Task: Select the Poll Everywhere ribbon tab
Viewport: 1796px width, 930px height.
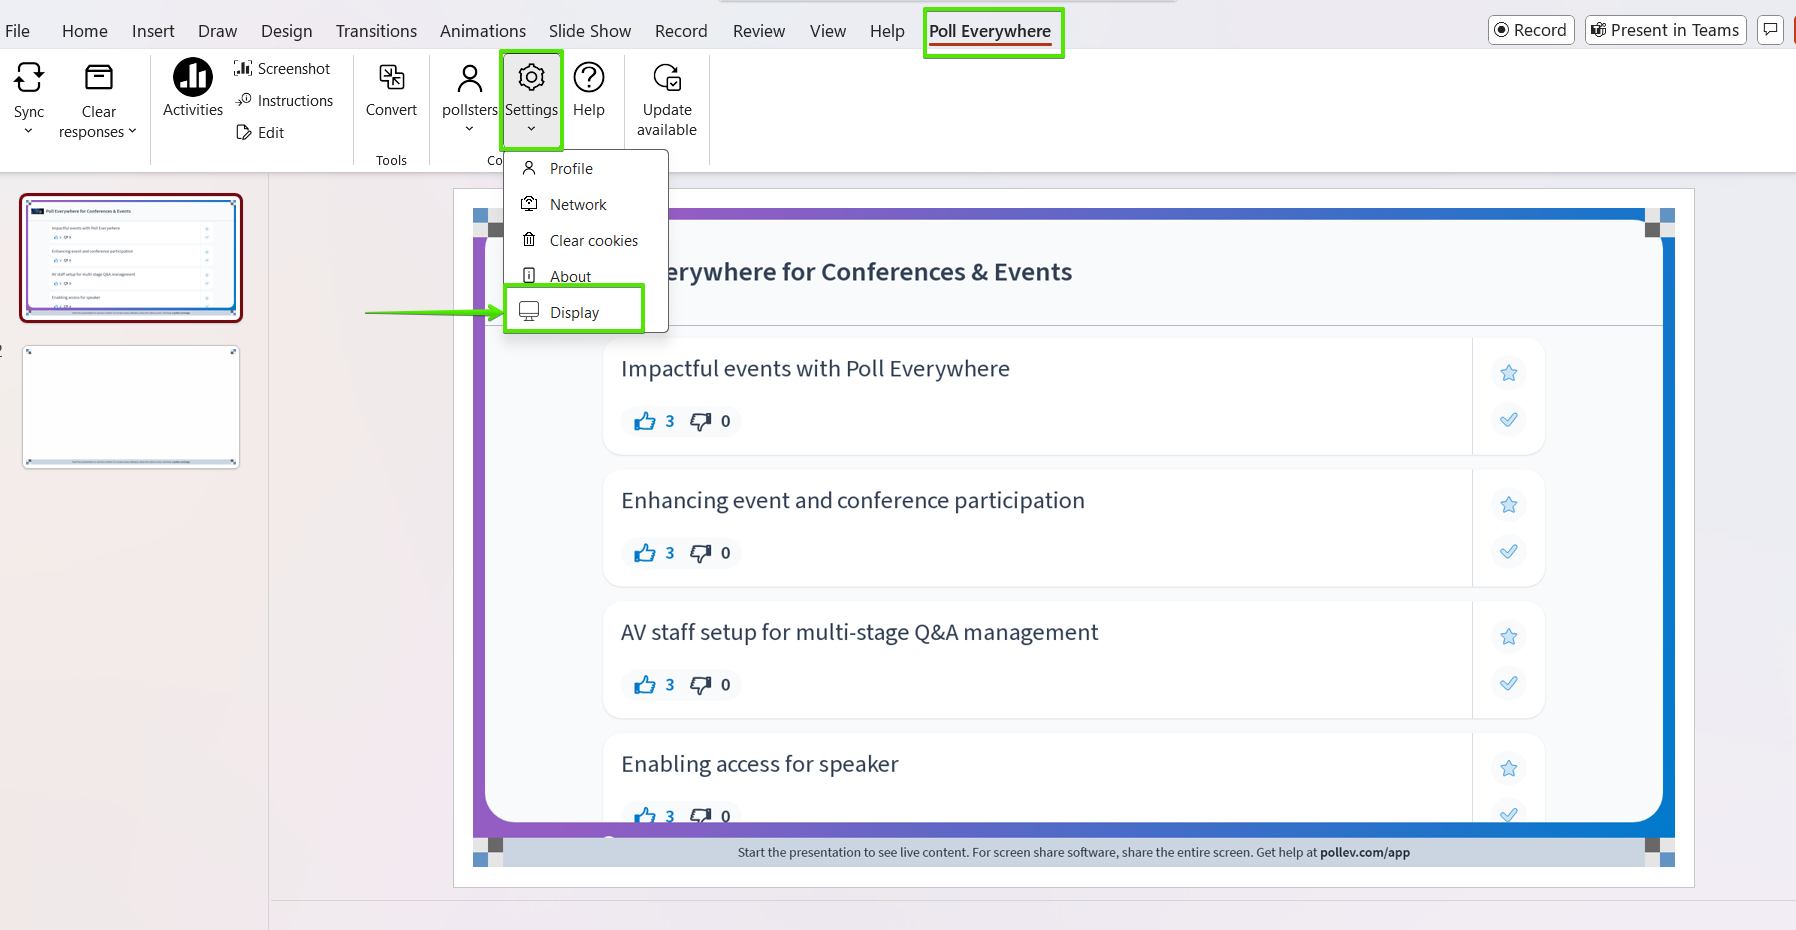Action: [990, 31]
